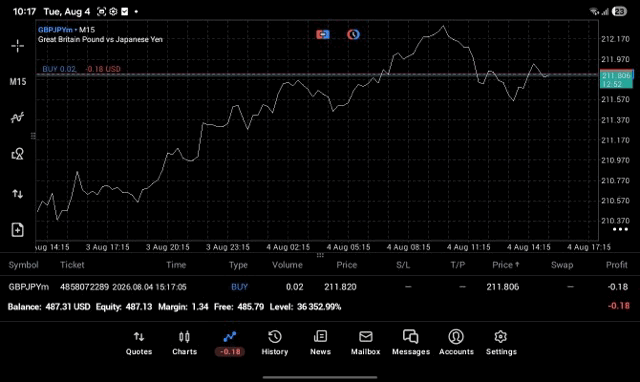Tap the blue clock event marker
Viewport: 640px width, 382px height.
tap(353, 35)
